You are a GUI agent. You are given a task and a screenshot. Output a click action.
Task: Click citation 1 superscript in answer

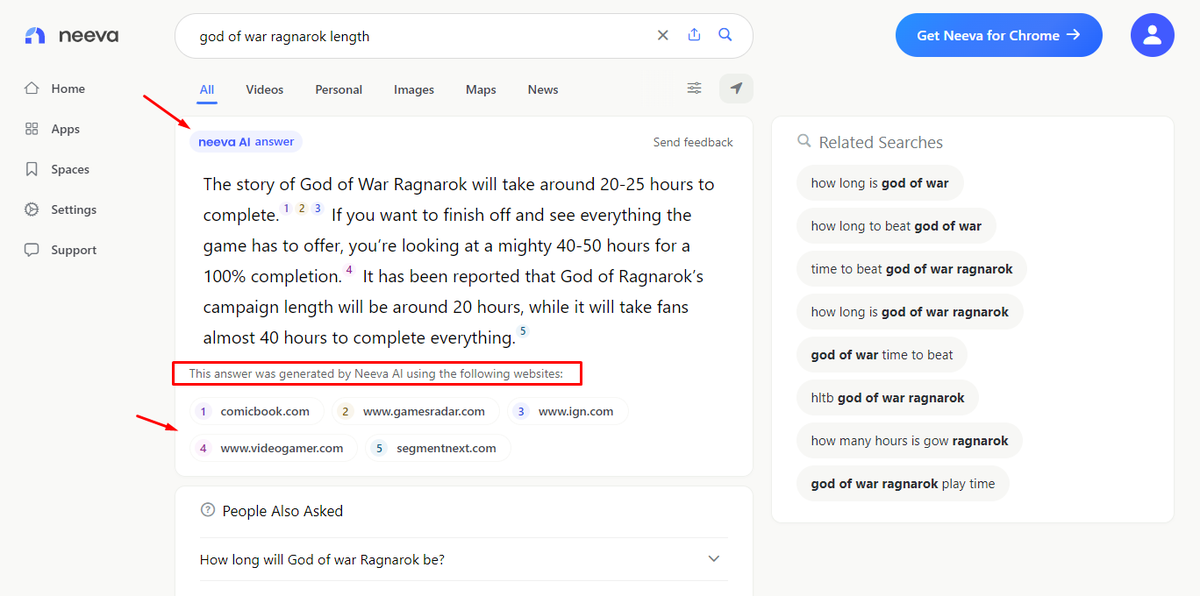[x=287, y=208]
